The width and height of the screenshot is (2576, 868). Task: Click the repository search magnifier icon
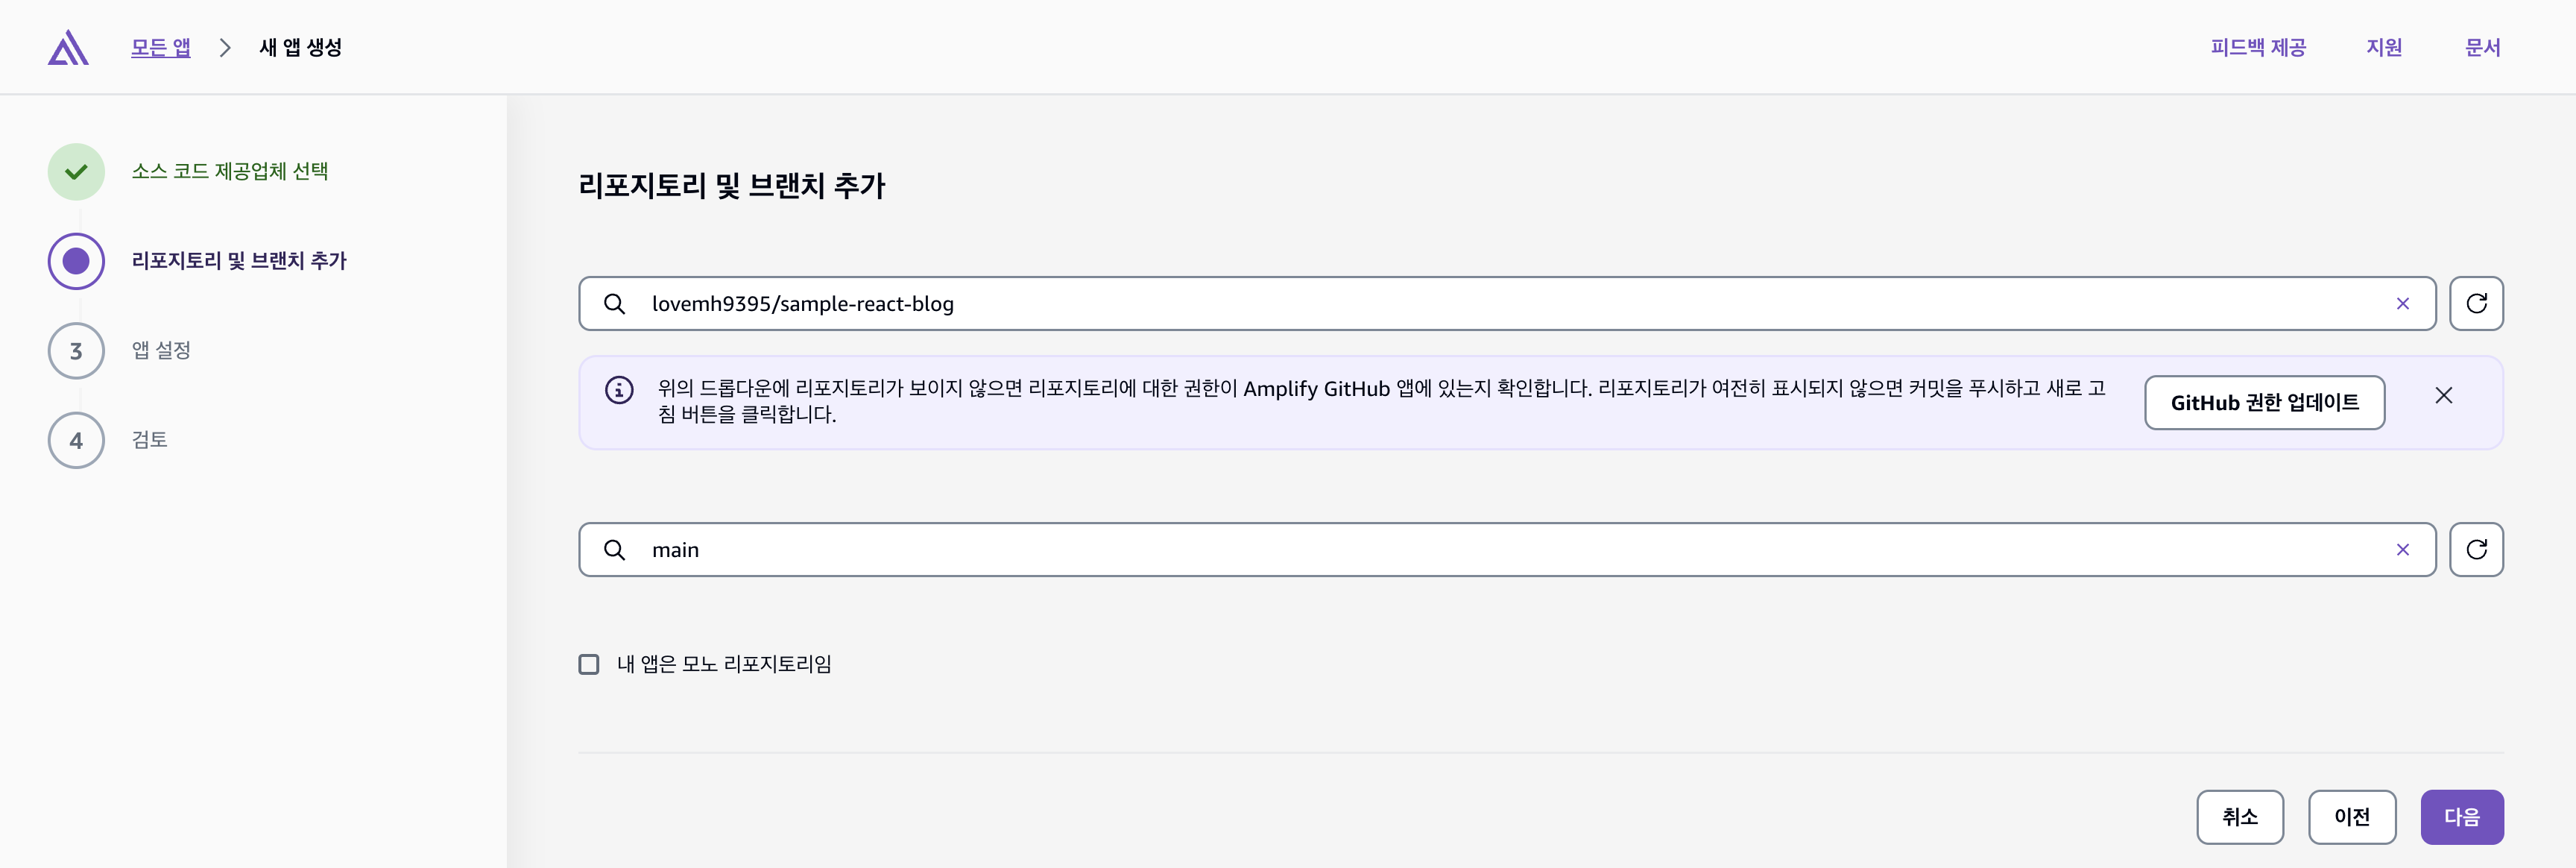pos(615,303)
